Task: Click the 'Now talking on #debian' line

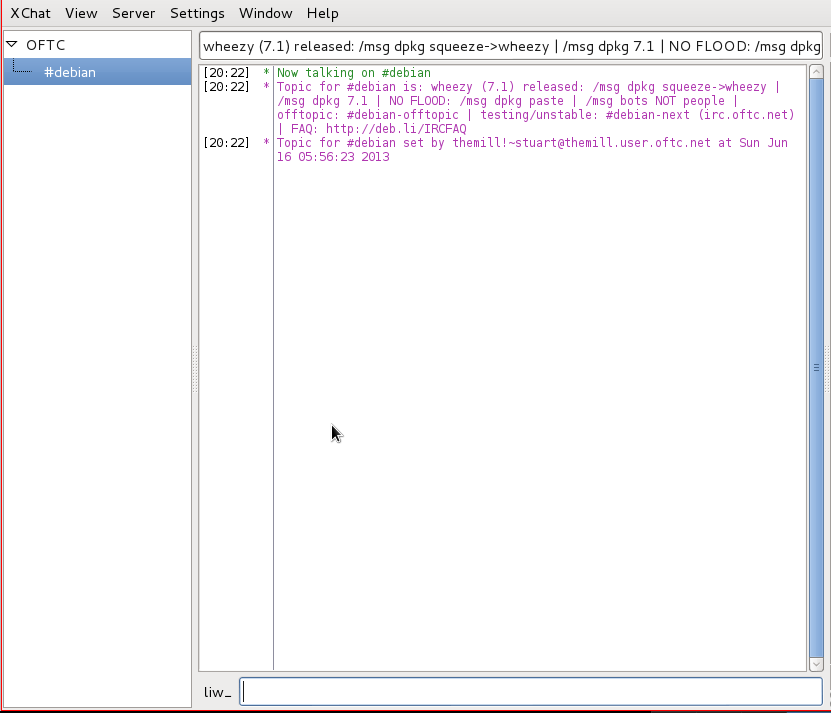Action: [353, 73]
